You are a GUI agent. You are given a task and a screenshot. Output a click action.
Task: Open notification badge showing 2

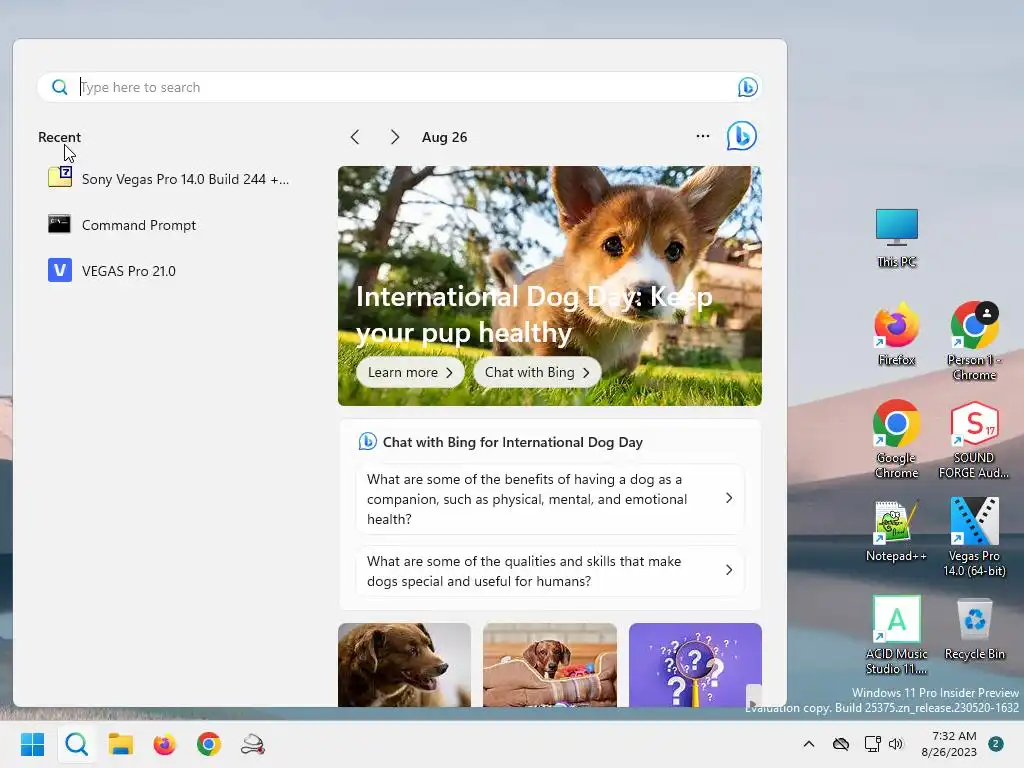995,744
